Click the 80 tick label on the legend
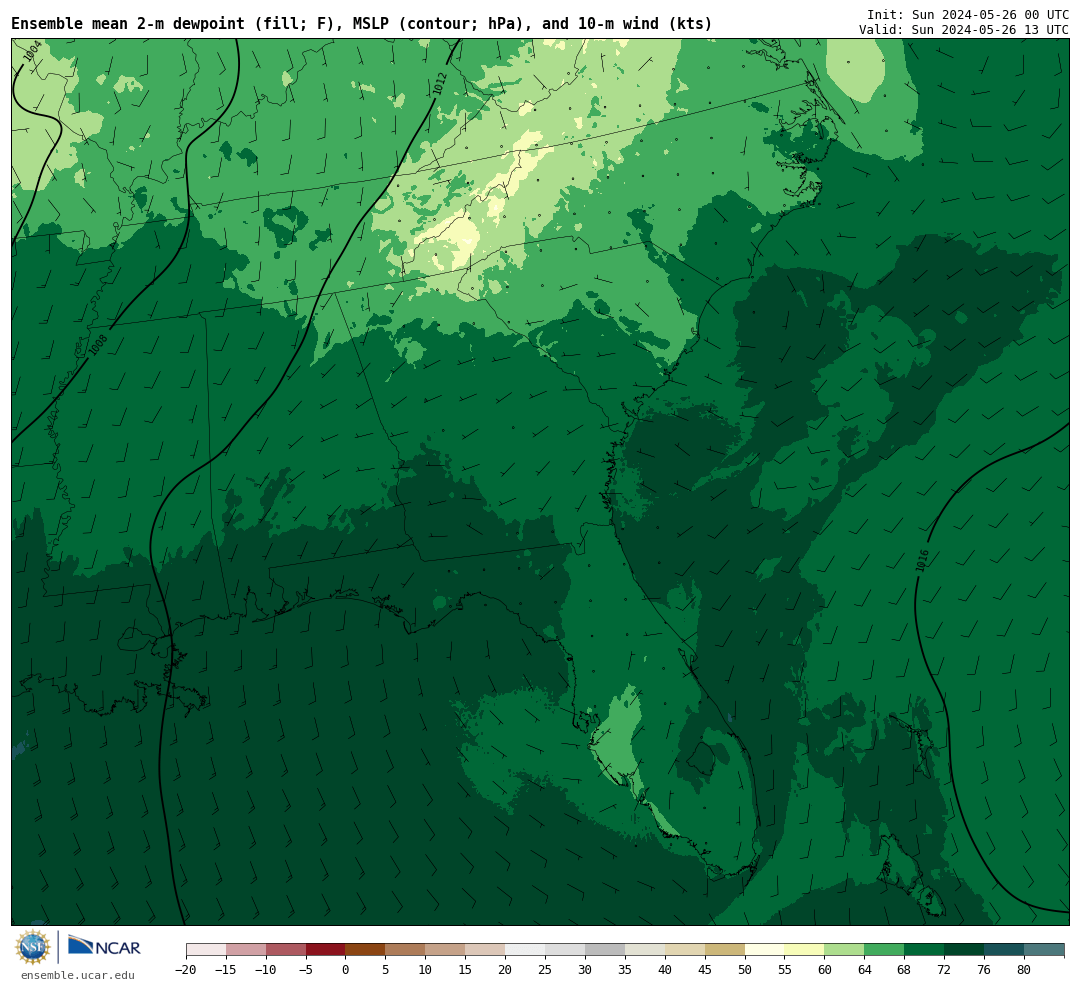Viewport: 1080px width, 988px height. pyautogui.click(x=1025, y=969)
